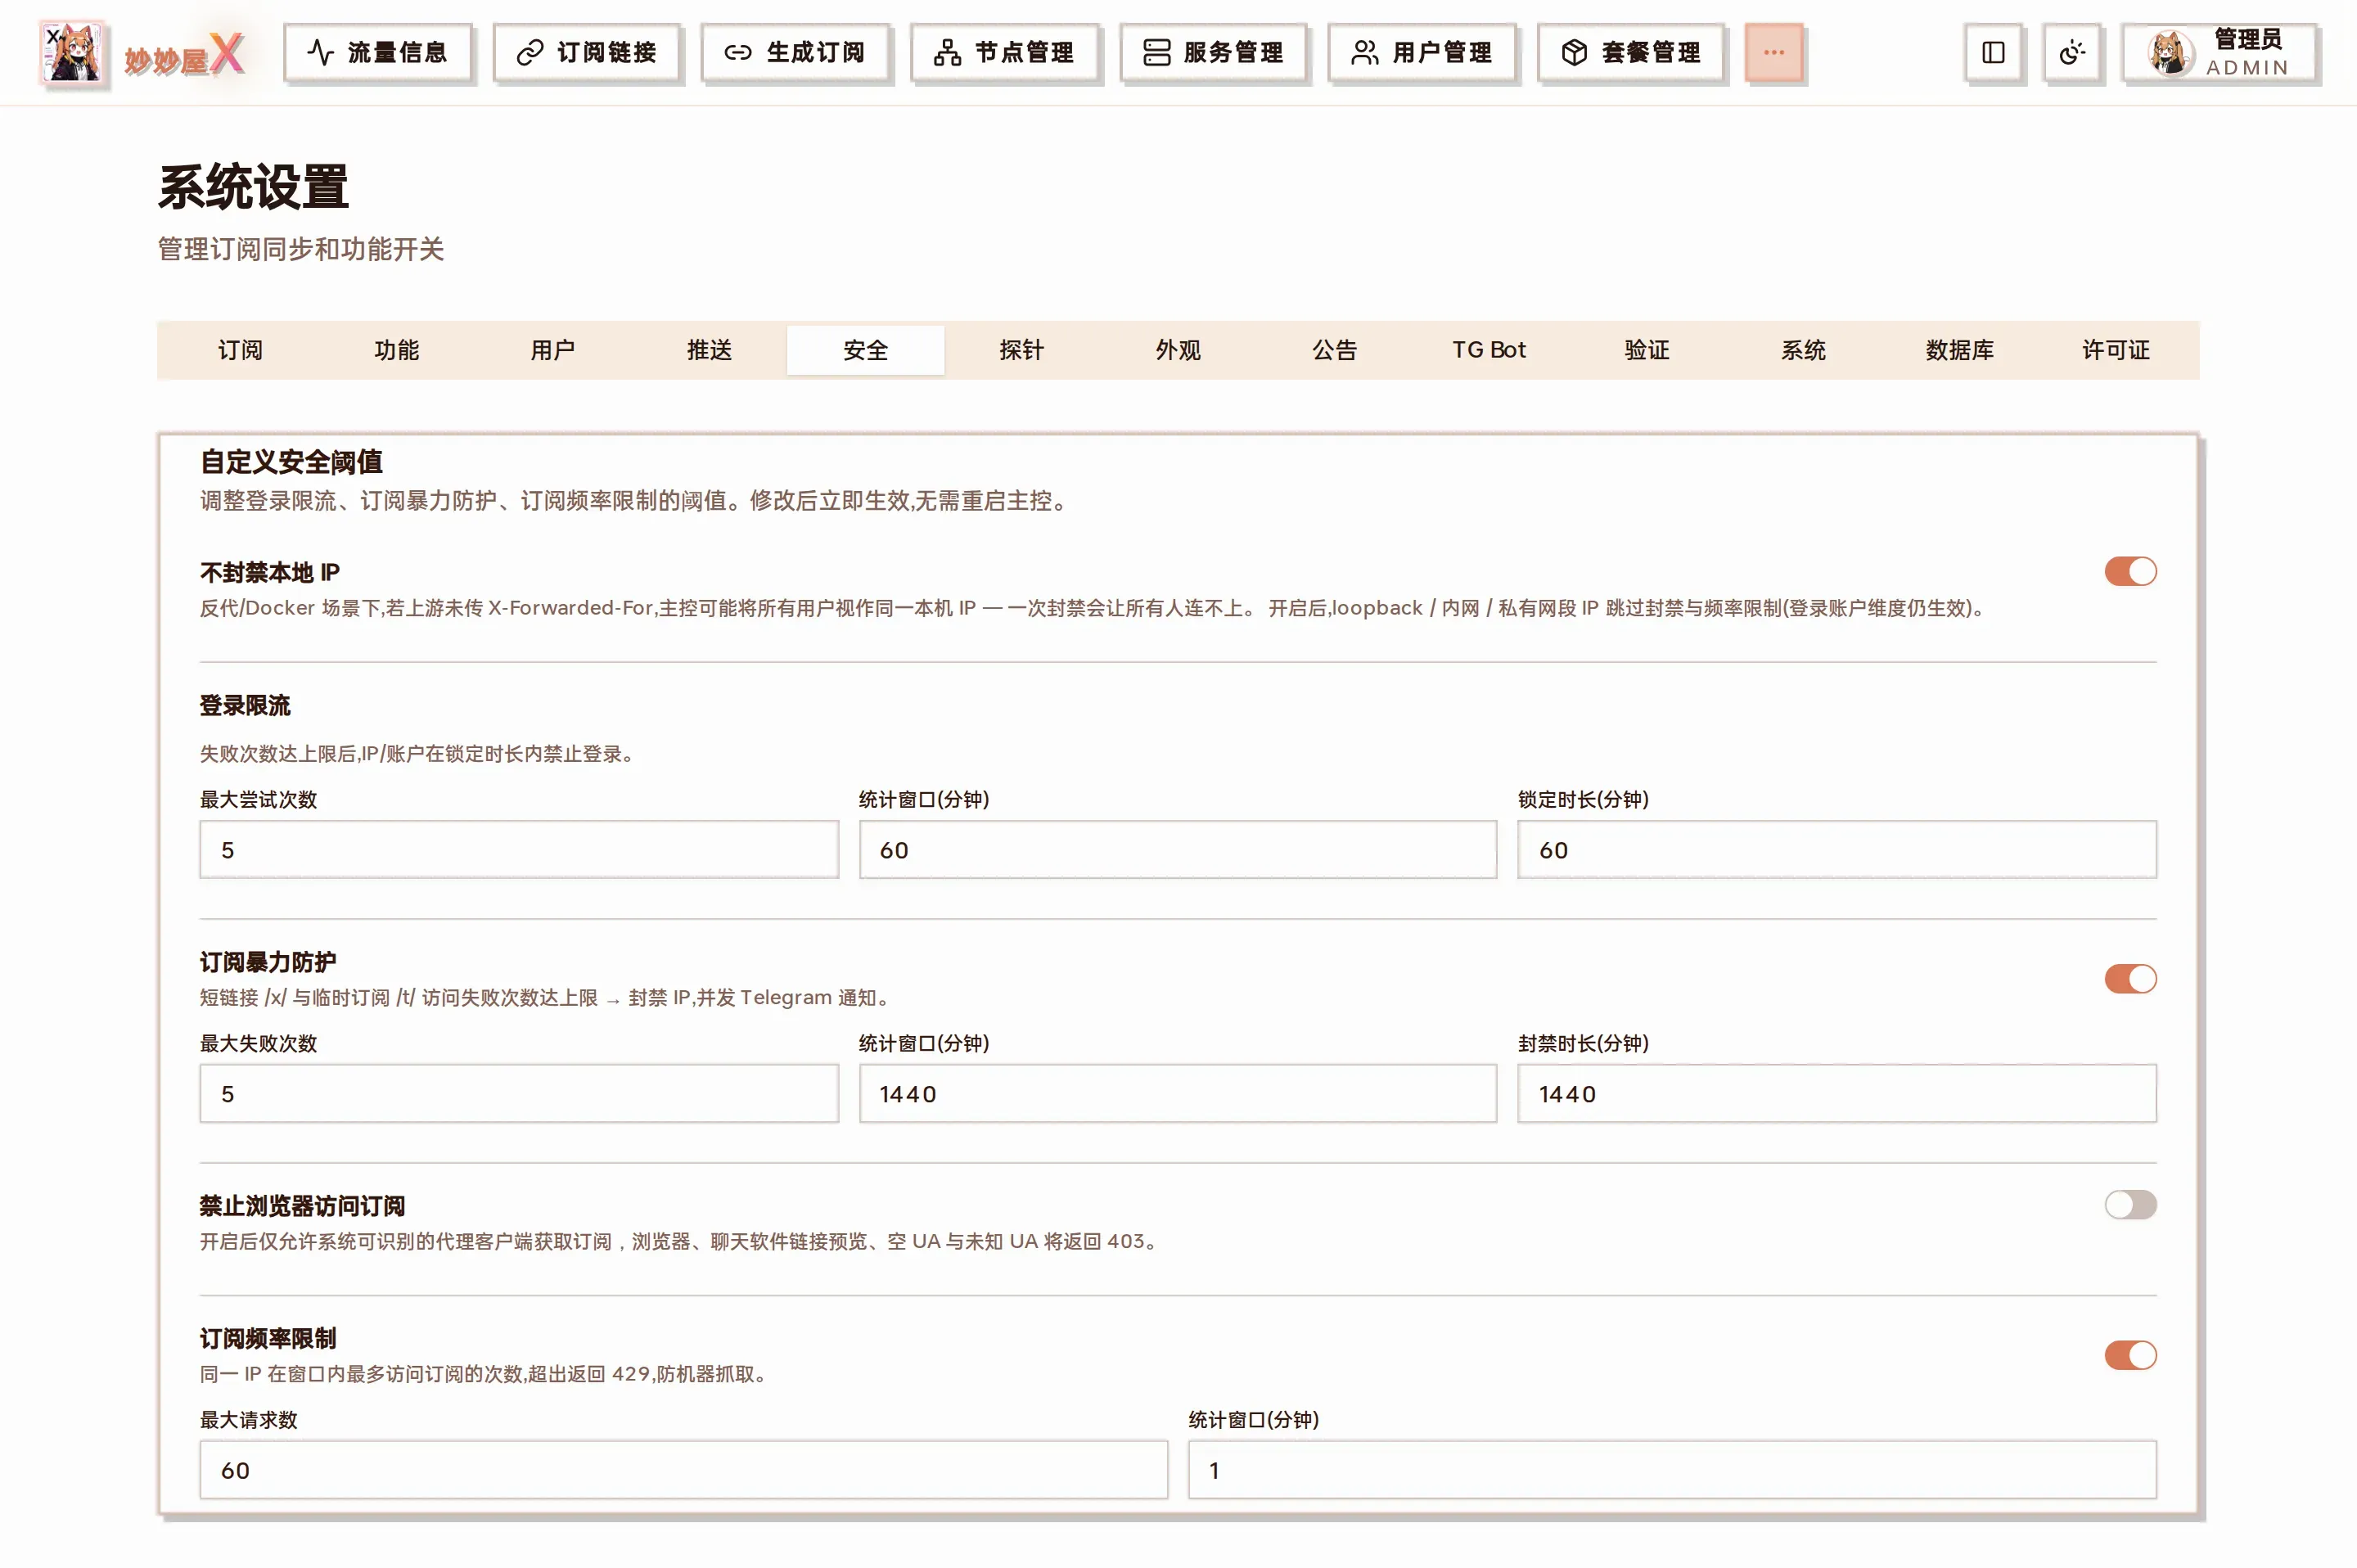Switch theme with the moon icon
The width and height of the screenshot is (2357, 1568).
[x=2072, y=52]
